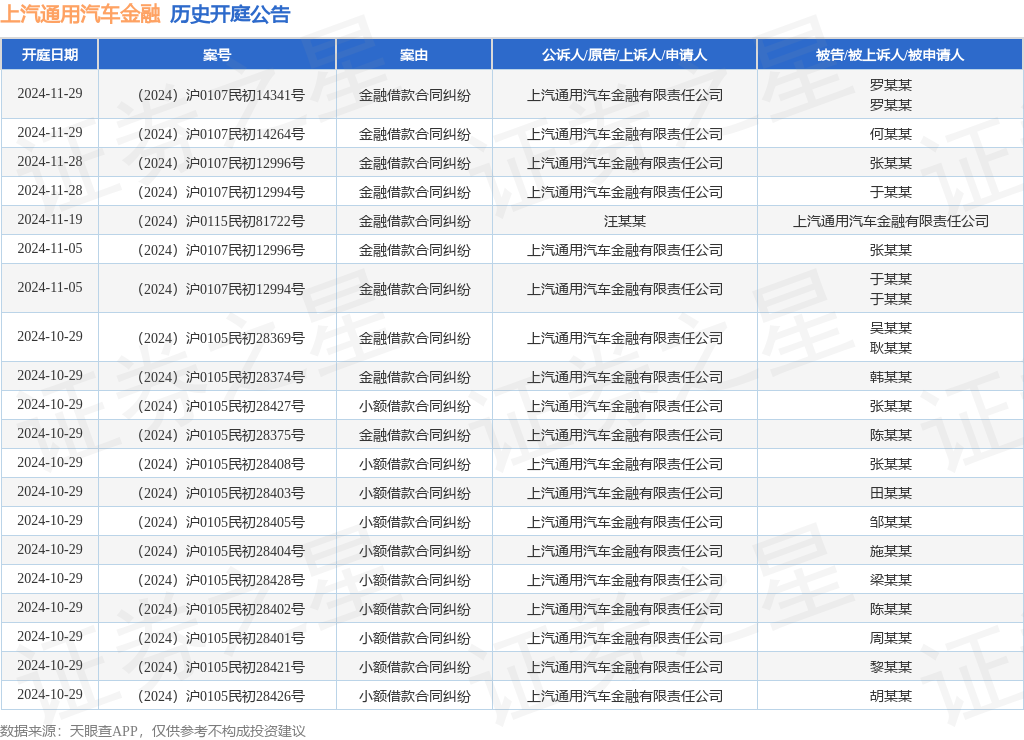The image size is (1024, 740).
Task: Select case number (2024)沪0105民初28426号
Action: click(x=221, y=696)
